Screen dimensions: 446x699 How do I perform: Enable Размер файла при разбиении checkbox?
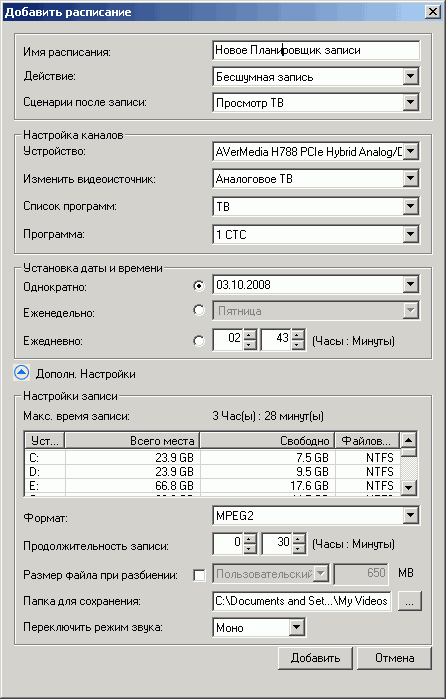click(199, 575)
